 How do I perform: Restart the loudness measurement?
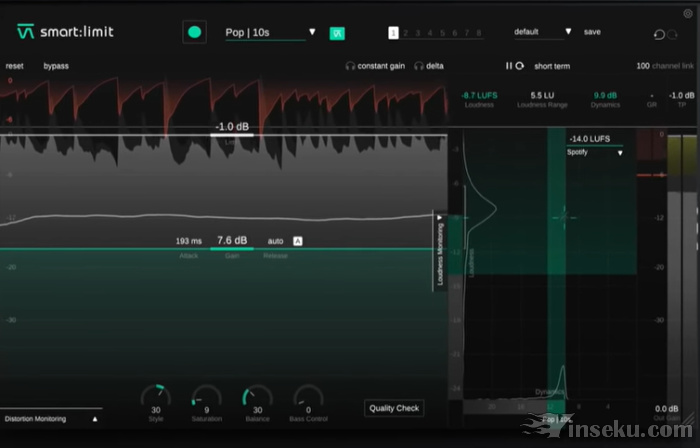519,66
